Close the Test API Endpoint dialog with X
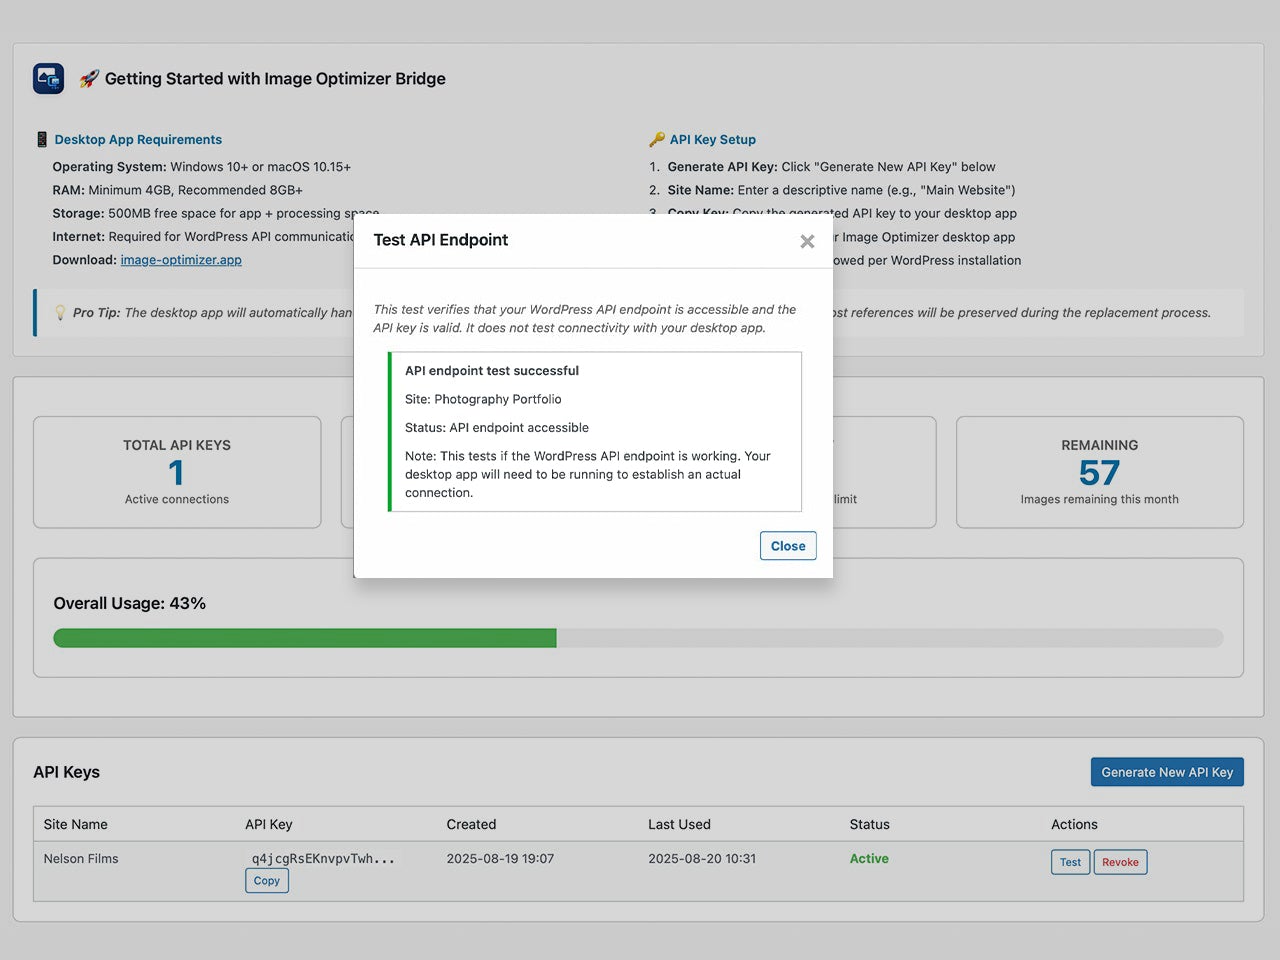 pyautogui.click(x=807, y=241)
